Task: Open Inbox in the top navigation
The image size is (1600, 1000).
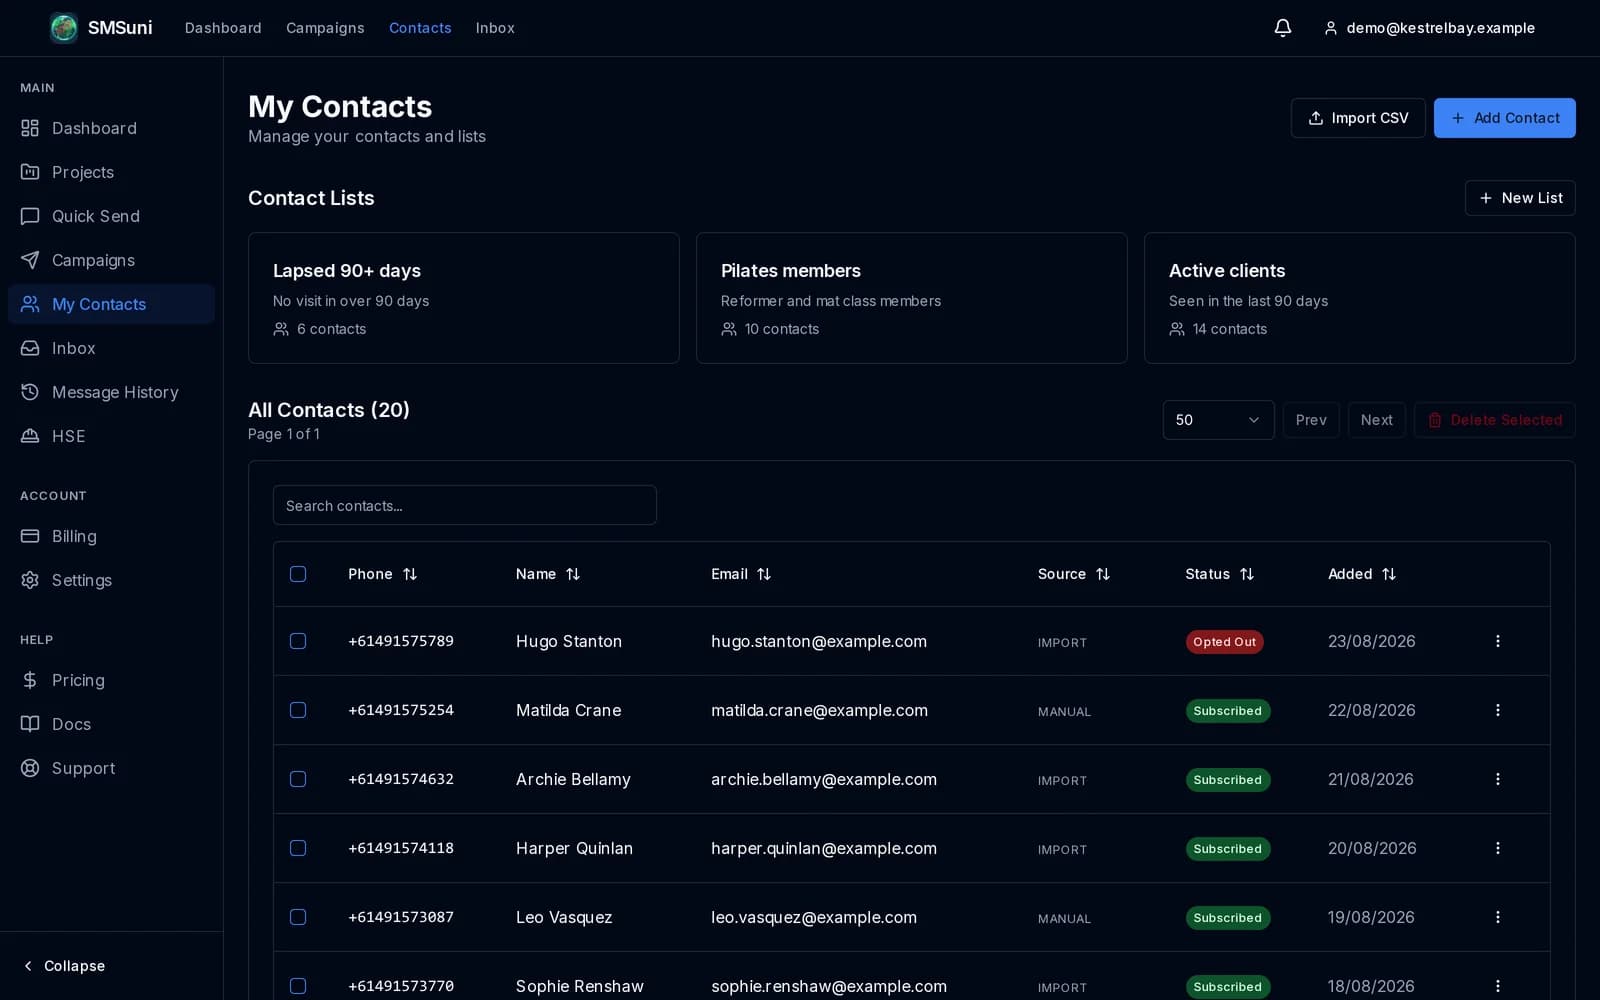Action: (x=495, y=28)
